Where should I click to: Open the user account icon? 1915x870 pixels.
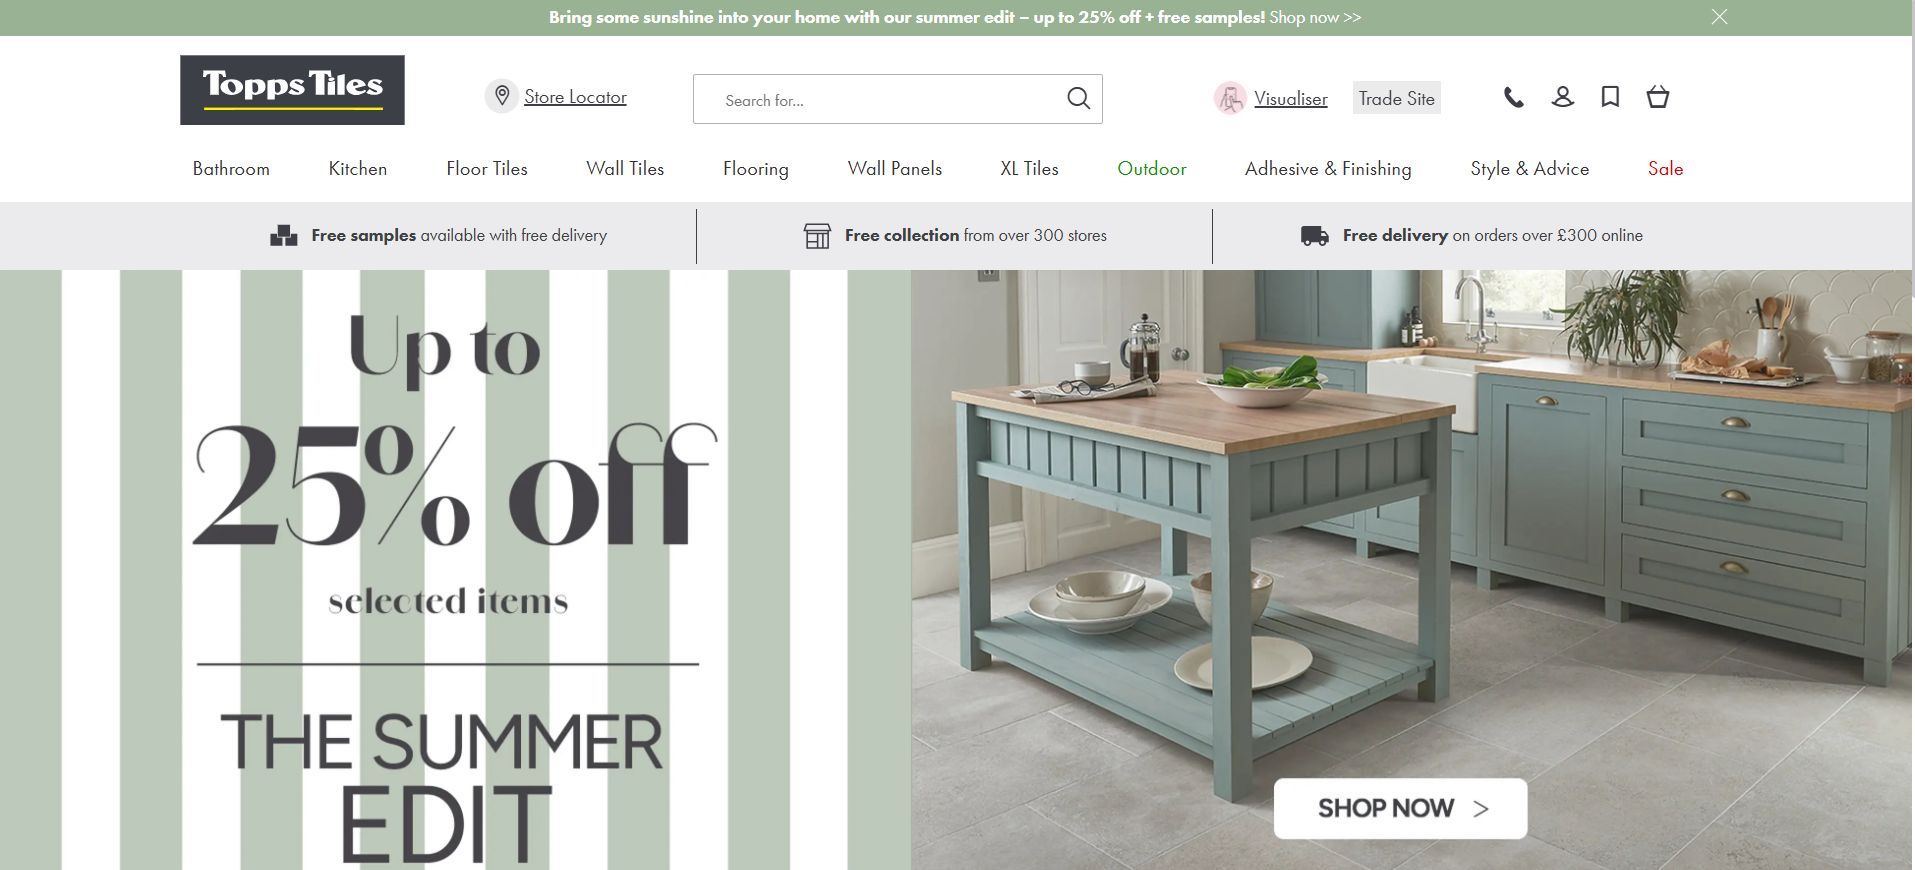[x=1562, y=97]
